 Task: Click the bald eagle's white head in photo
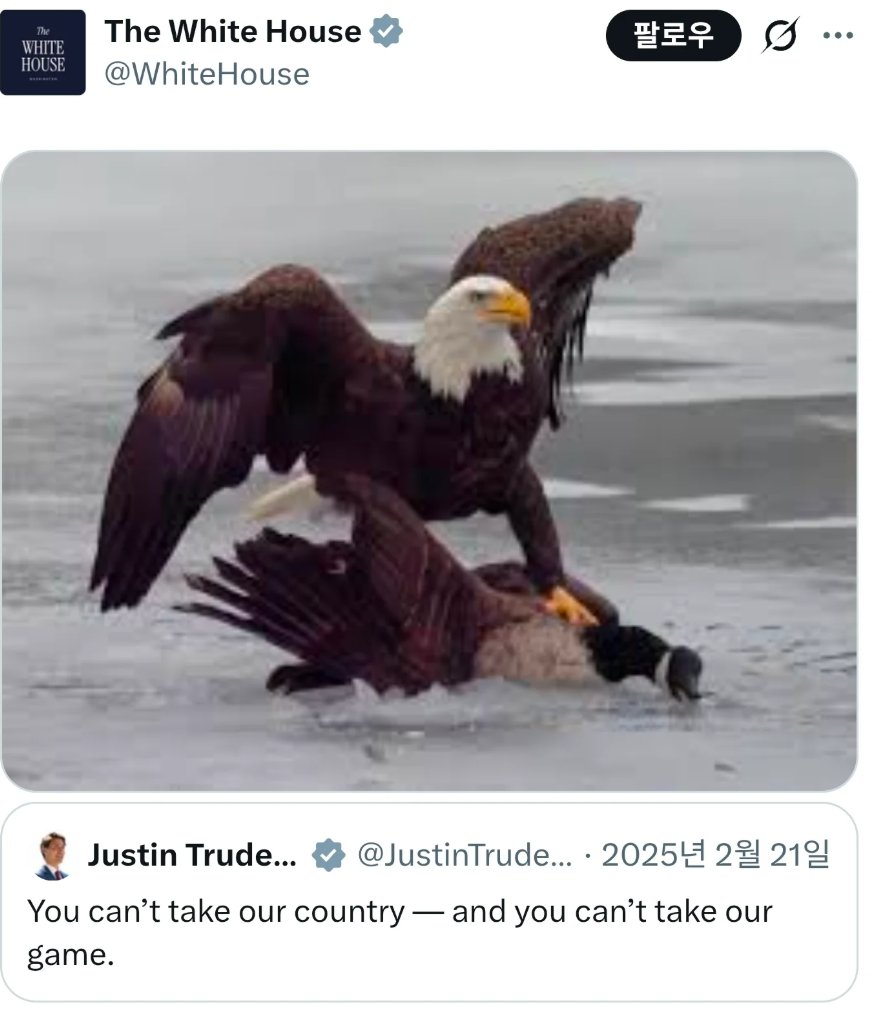coord(471,334)
